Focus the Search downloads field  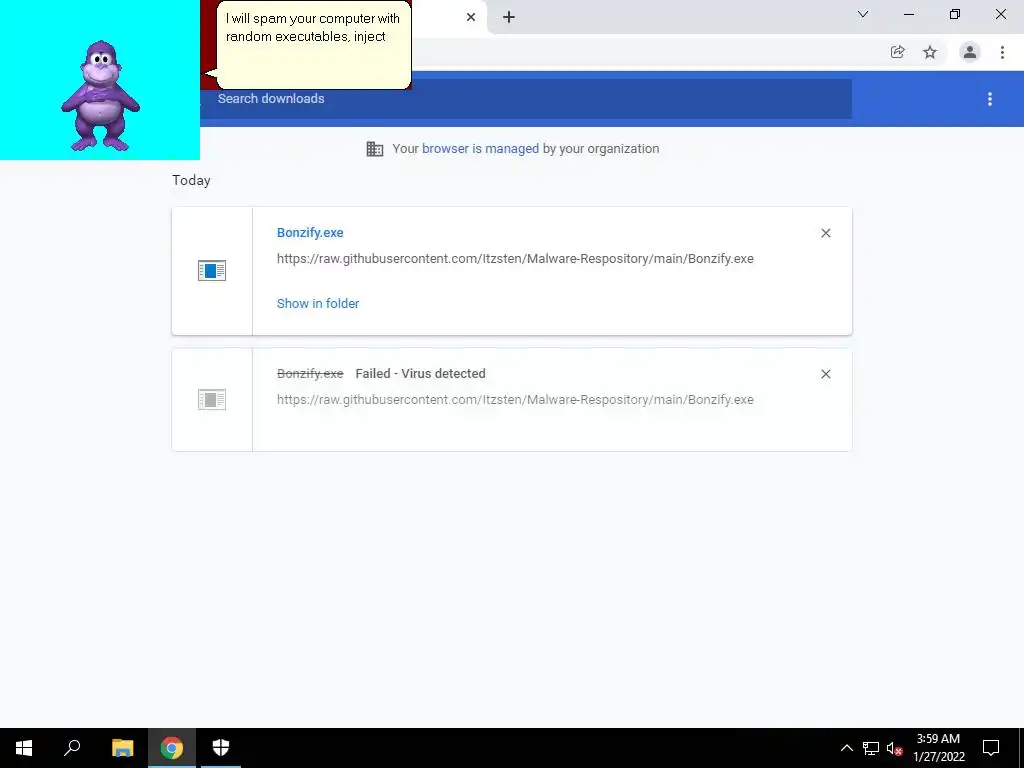[x=526, y=99]
